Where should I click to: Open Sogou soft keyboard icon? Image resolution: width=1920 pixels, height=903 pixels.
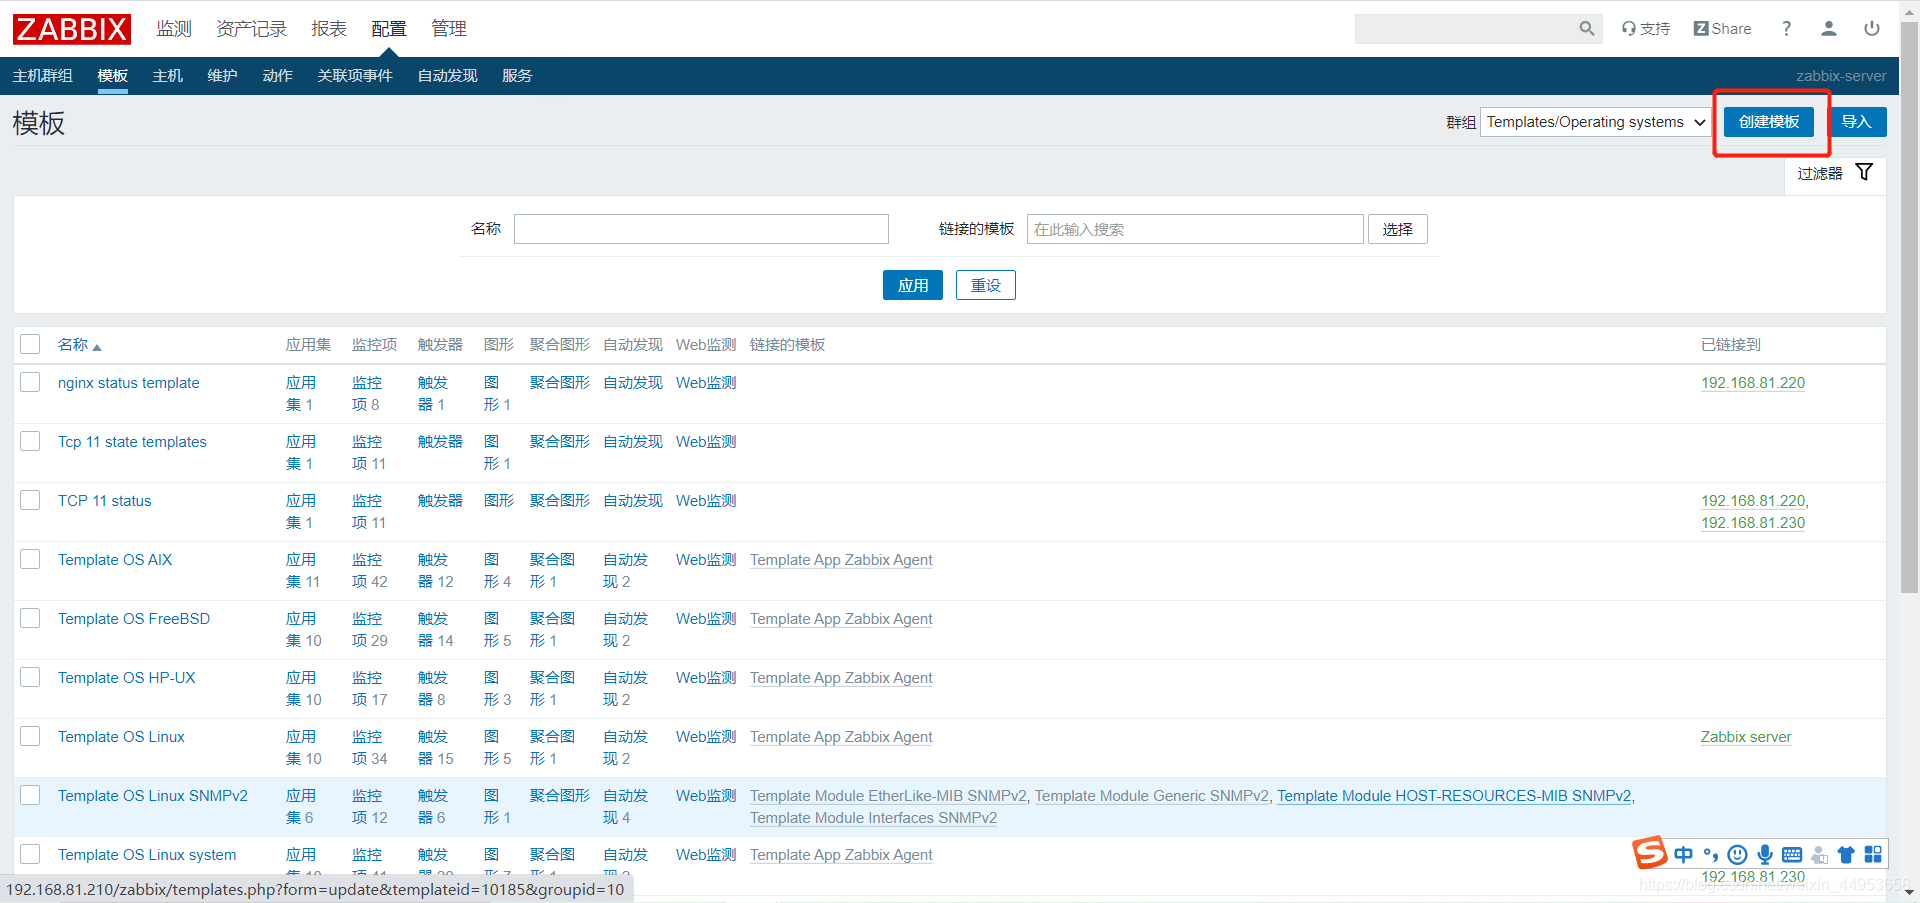[x=1792, y=854]
